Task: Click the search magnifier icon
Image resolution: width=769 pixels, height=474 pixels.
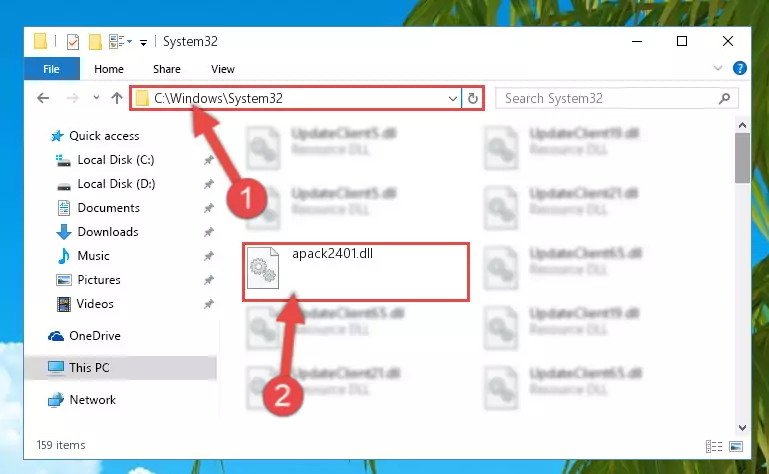Action: (724, 99)
